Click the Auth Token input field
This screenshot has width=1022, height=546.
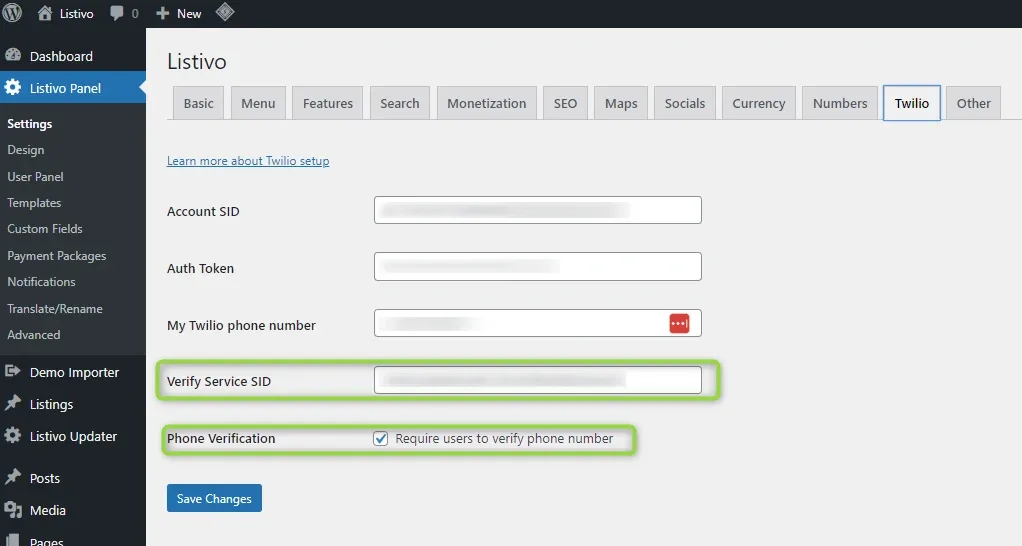(x=538, y=266)
